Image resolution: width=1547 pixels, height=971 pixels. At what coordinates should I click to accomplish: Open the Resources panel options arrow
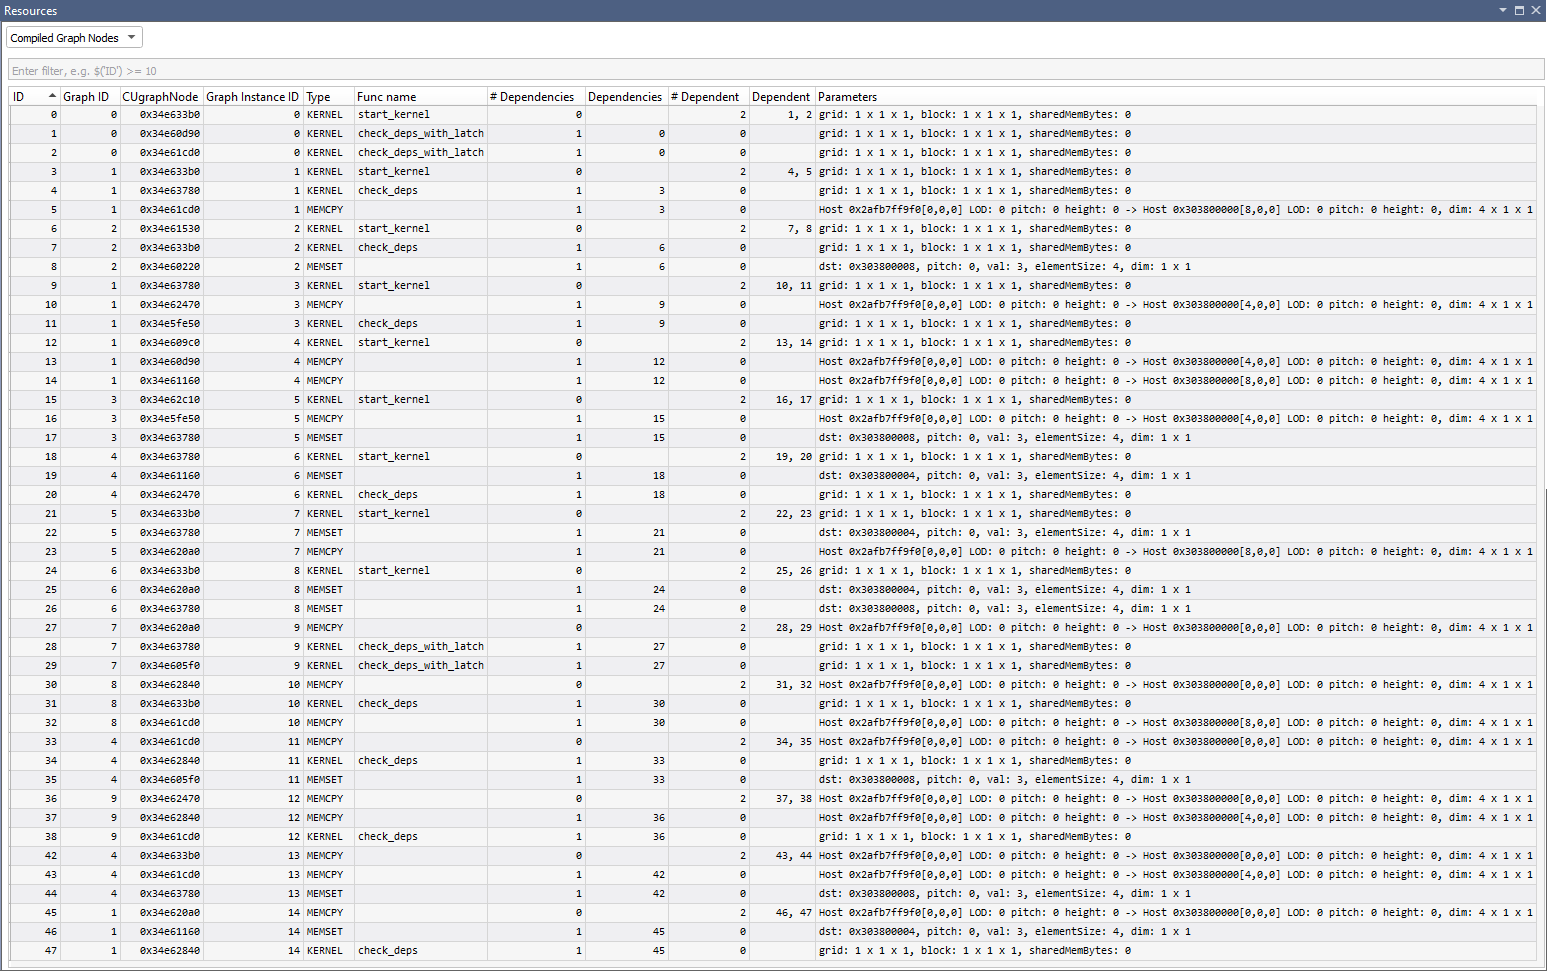[x=1502, y=10]
